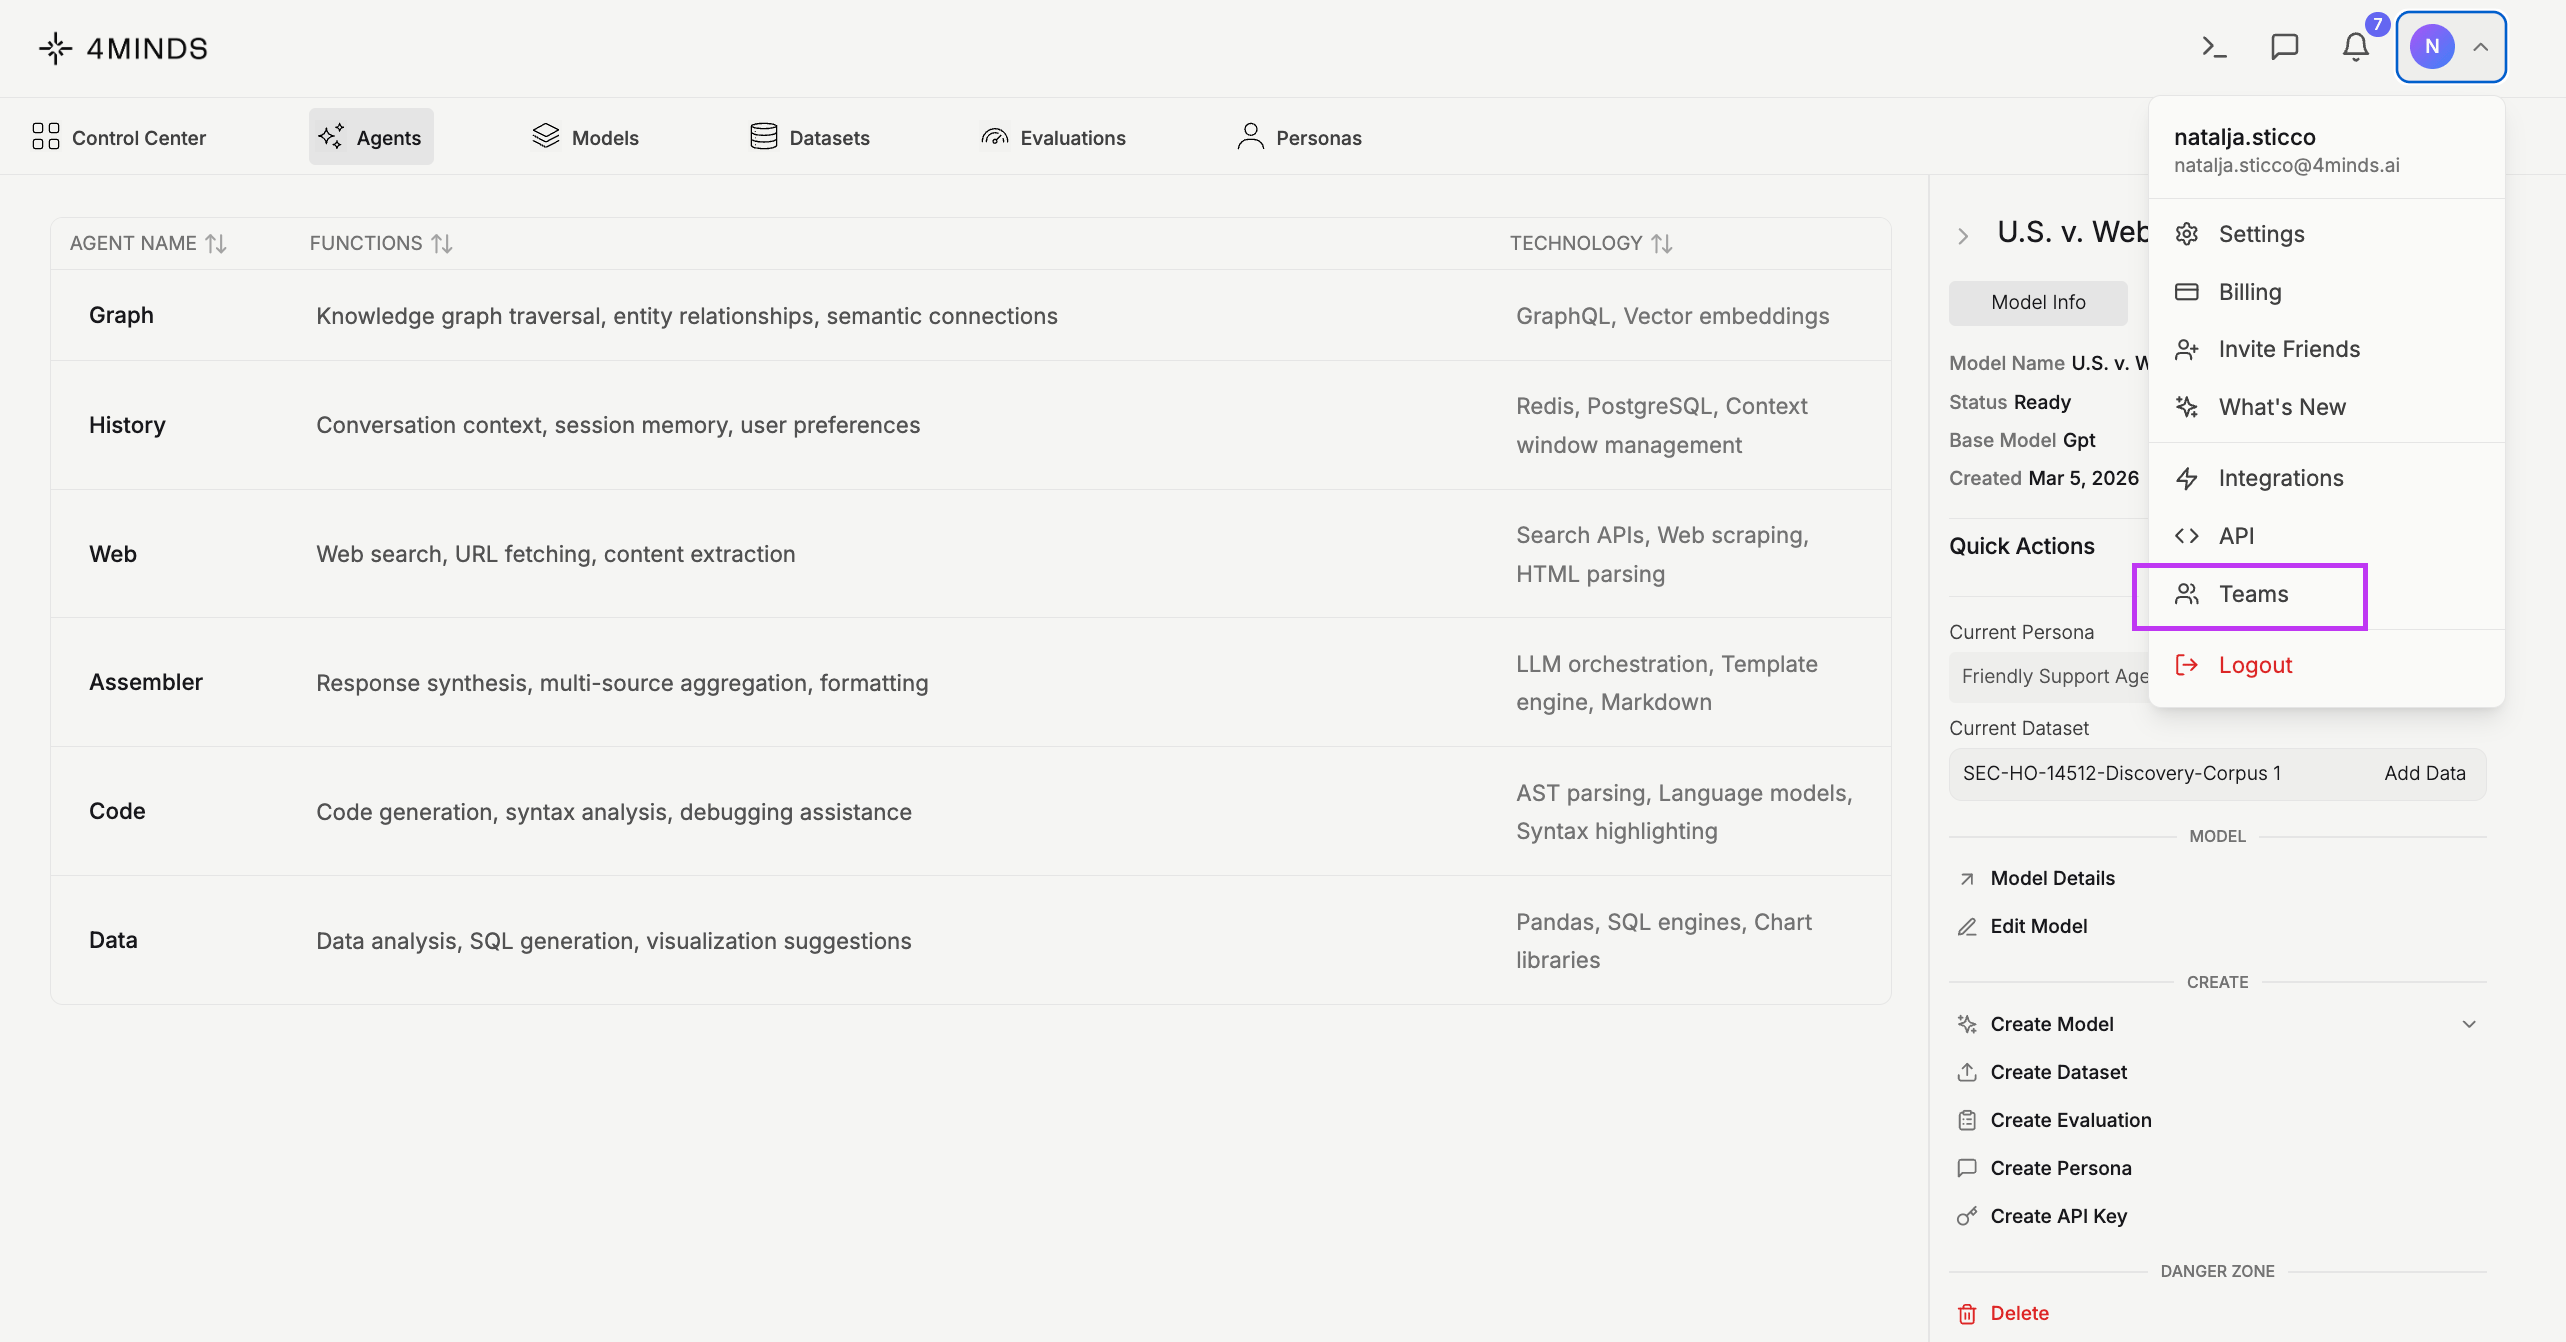2566x1342 pixels.
Task: Click the Create Persona chat icon
Action: (x=1967, y=1168)
